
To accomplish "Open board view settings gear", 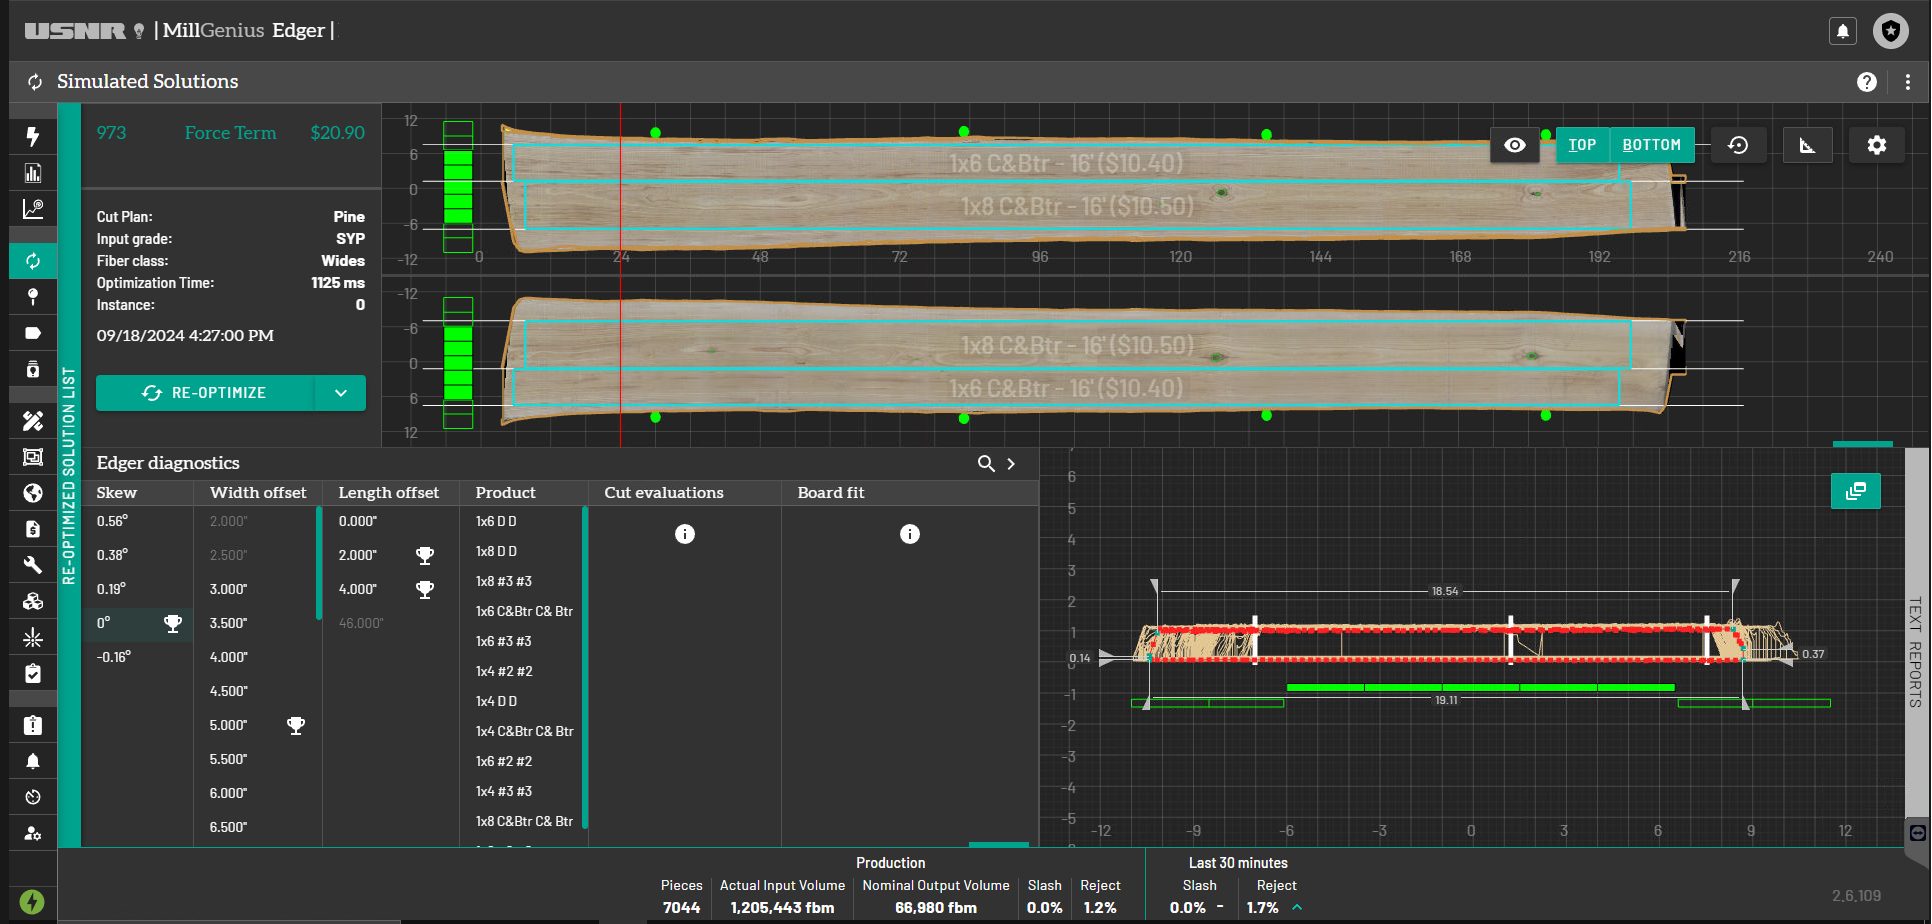I will 1877,145.
